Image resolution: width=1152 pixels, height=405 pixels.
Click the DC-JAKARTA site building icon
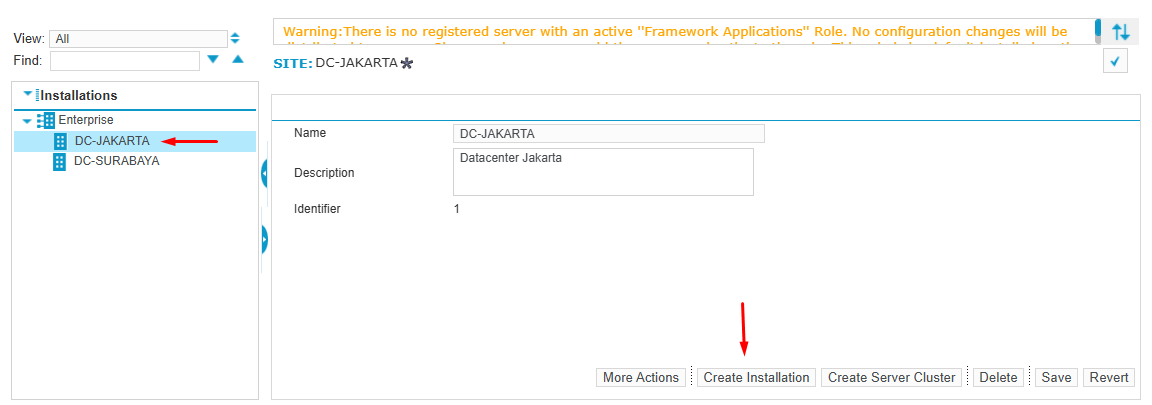pyautogui.click(x=60, y=141)
